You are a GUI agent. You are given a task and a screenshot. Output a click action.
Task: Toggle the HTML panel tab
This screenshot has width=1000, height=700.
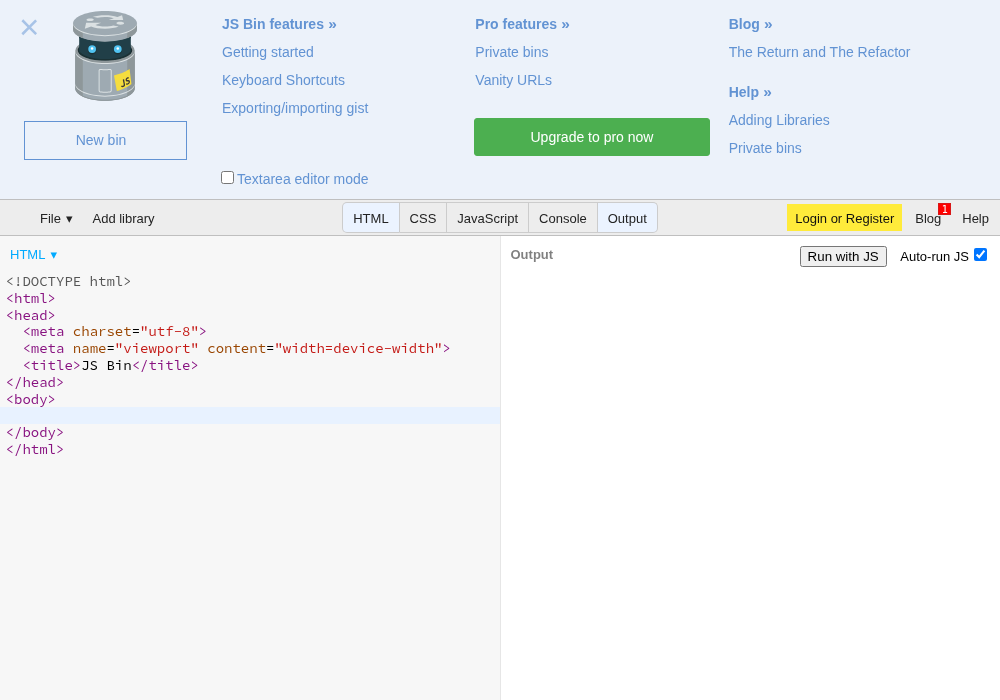coord(371,219)
